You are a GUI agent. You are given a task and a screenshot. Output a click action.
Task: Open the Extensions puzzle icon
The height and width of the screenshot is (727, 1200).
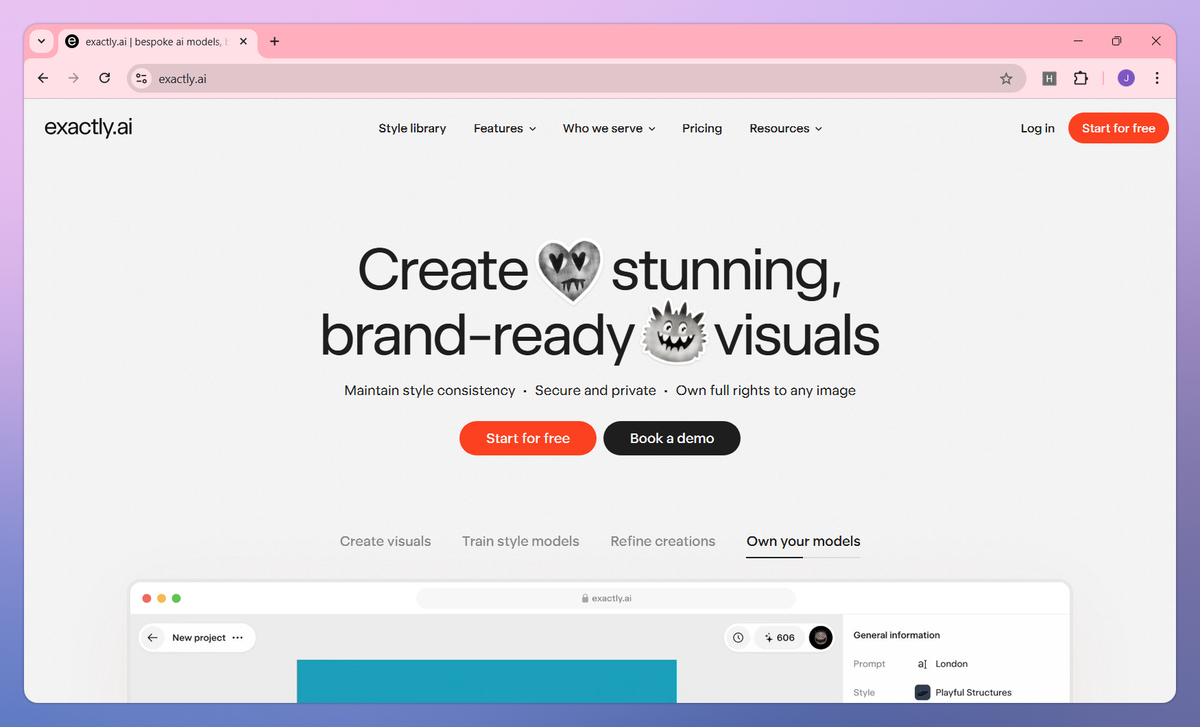[1081, 78]
